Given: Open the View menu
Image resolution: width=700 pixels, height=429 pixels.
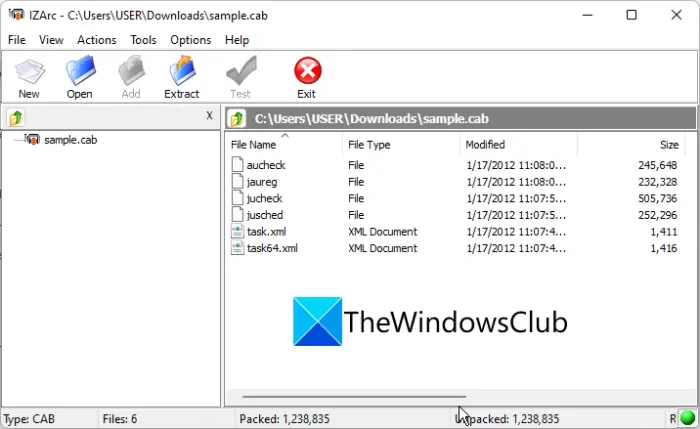Looking at the screenshot, I should click(51, 40).
